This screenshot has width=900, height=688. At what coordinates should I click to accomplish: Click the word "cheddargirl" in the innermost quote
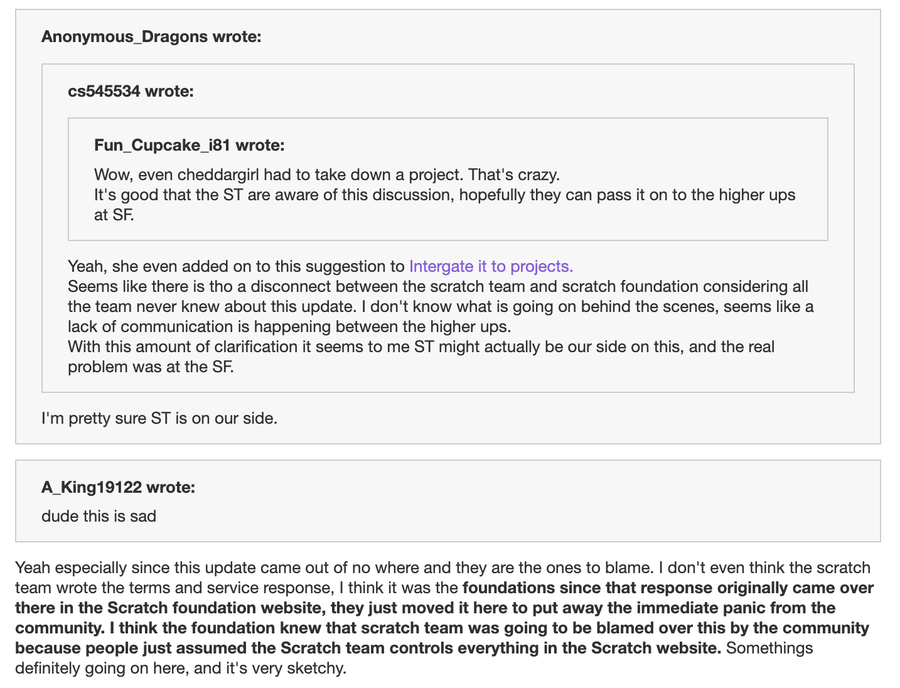(222, 175)
